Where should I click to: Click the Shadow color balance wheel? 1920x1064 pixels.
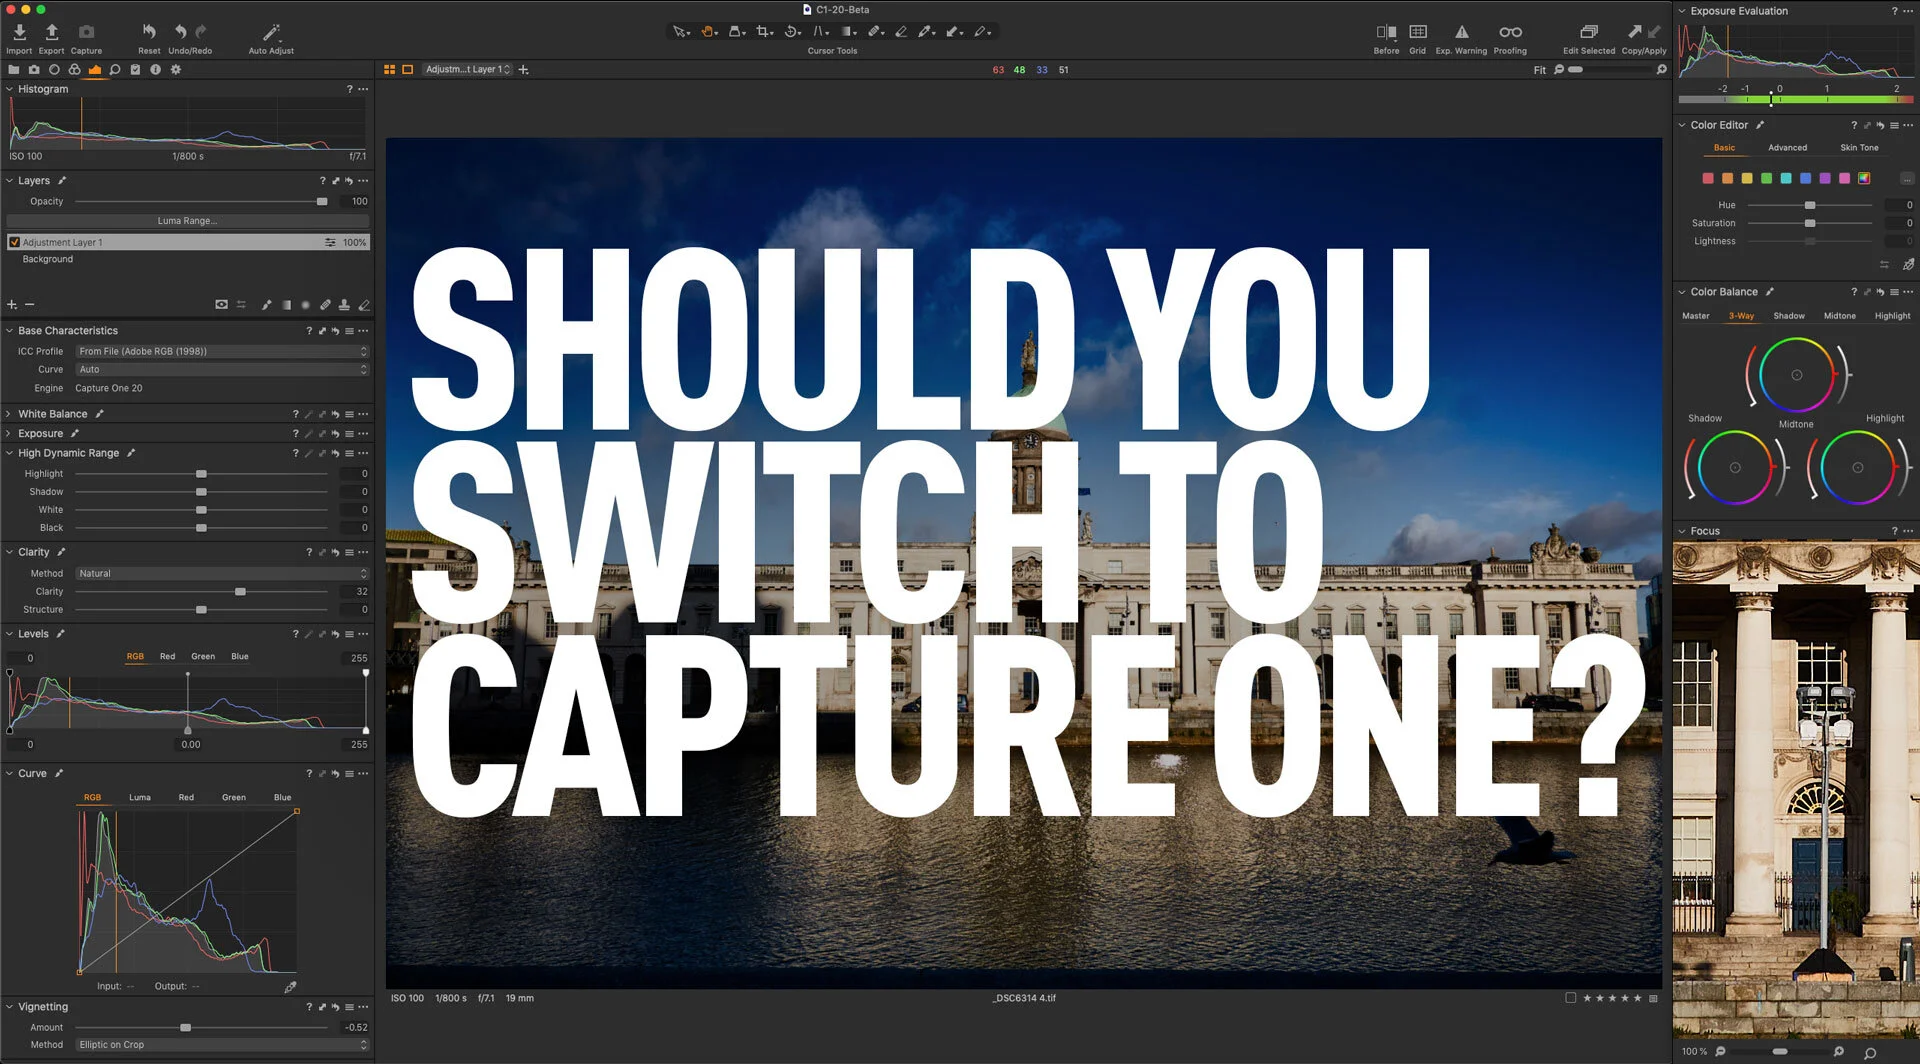coord(1735,468)
